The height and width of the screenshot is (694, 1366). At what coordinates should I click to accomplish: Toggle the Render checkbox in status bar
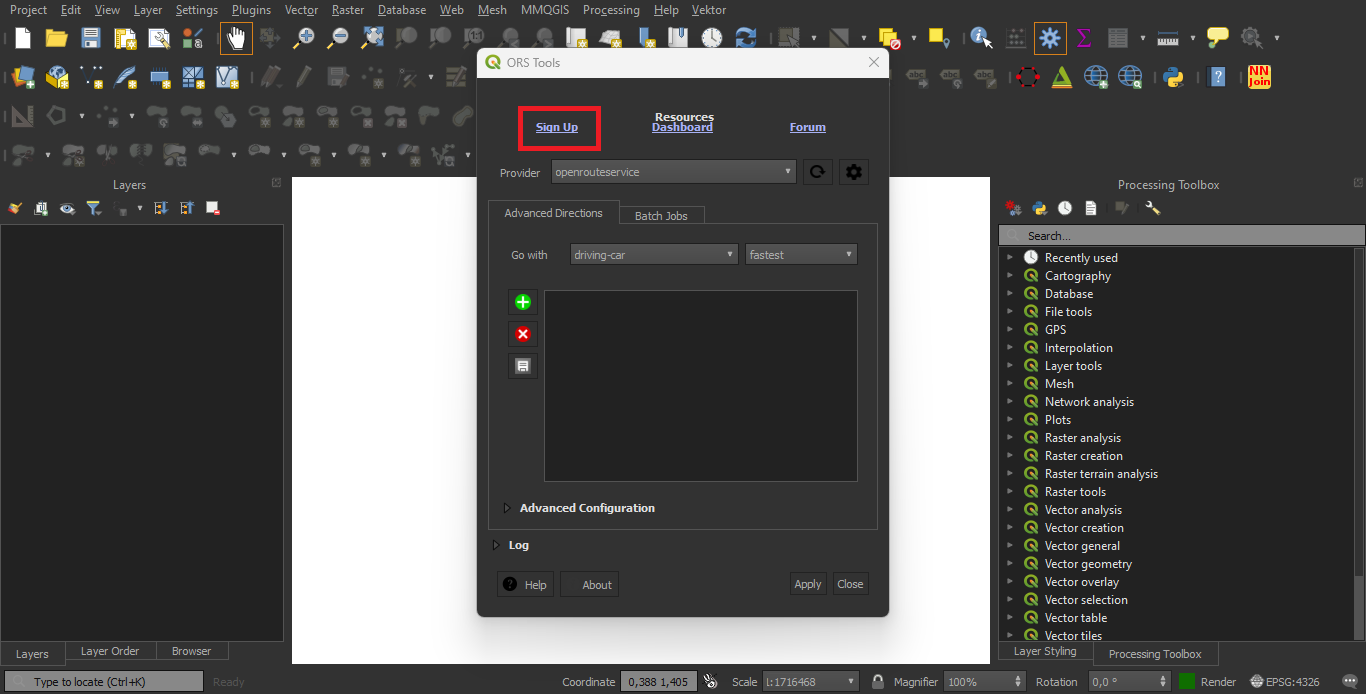1187,682
